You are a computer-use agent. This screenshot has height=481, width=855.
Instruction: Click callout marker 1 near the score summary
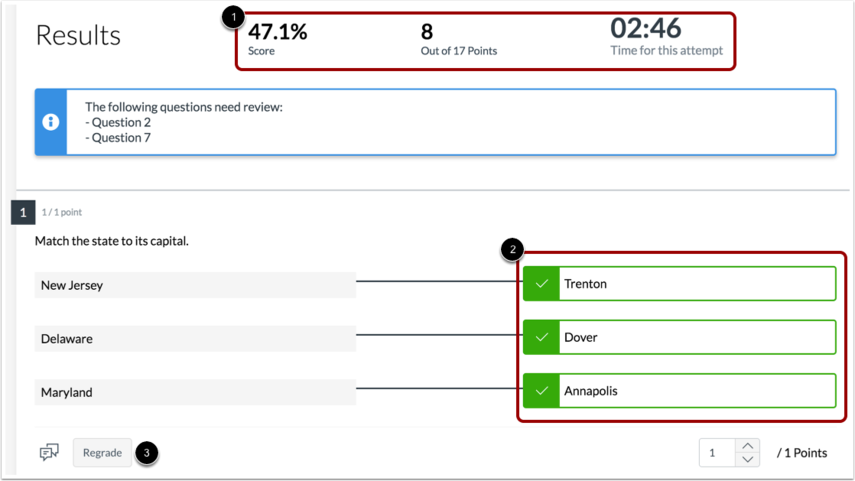[x=234, y=17]
